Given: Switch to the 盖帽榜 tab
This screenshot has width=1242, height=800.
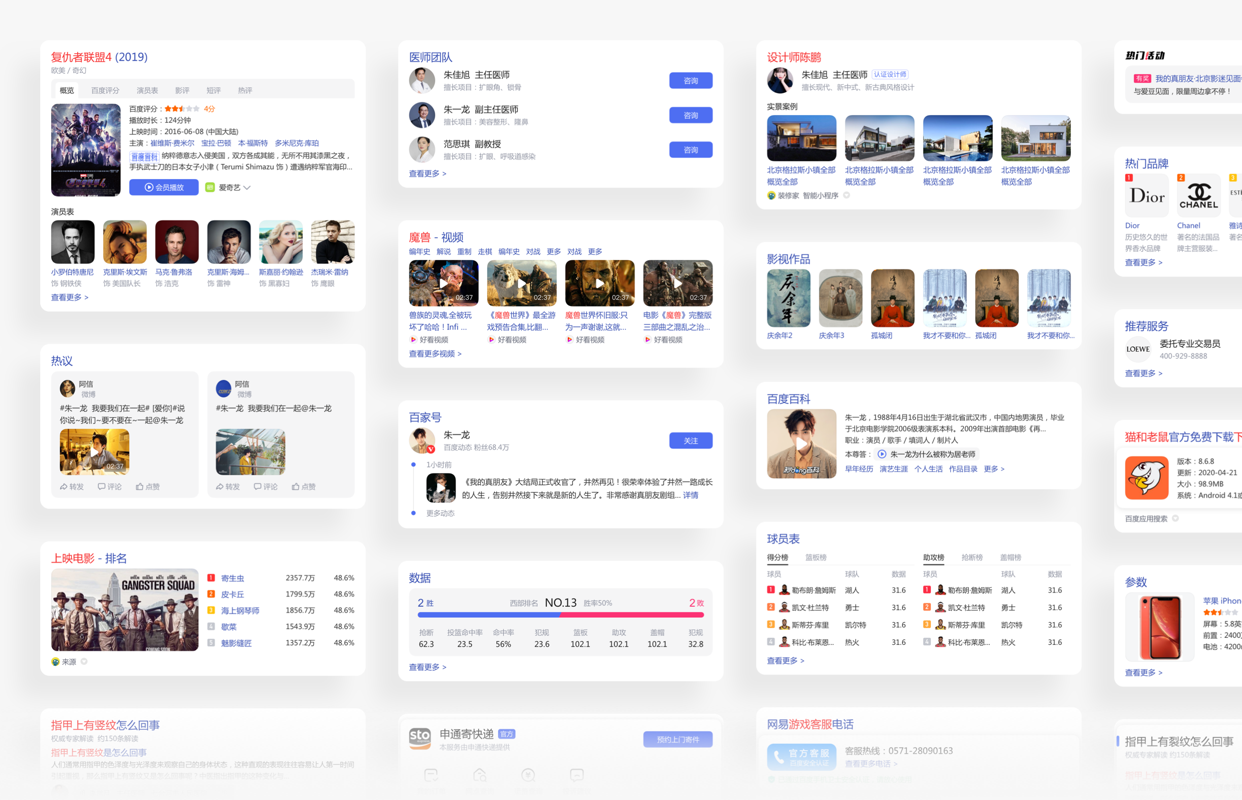Looking at the screenshot, I should 1011,558.
